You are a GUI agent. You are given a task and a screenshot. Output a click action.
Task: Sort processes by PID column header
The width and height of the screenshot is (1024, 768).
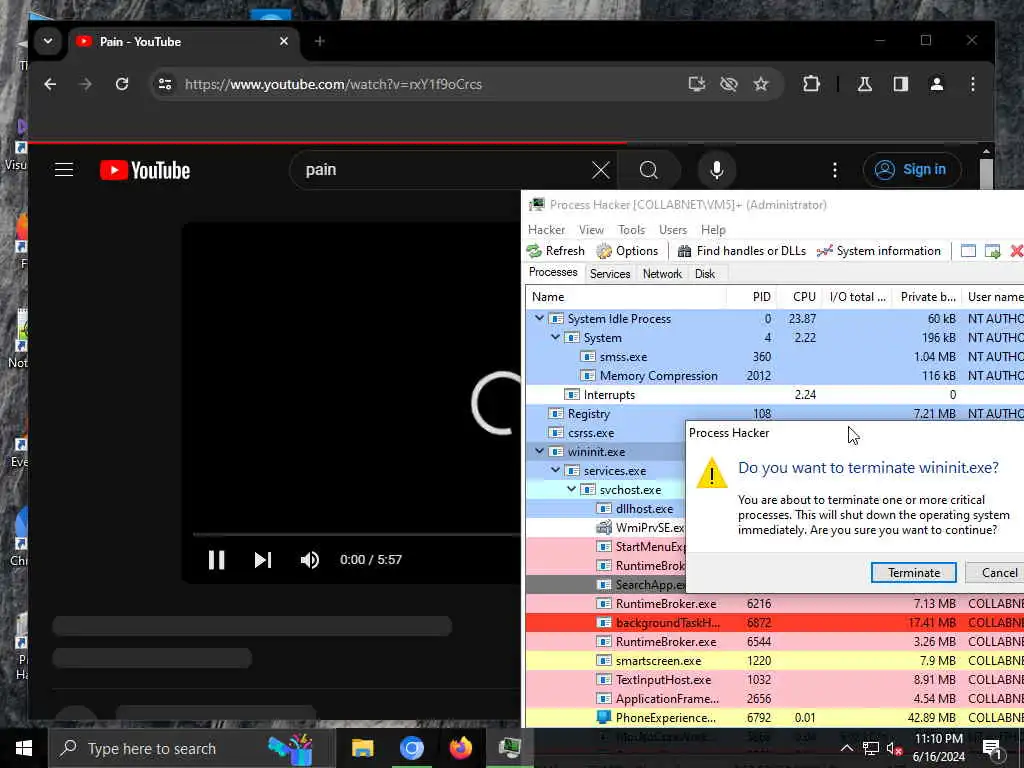751,296
